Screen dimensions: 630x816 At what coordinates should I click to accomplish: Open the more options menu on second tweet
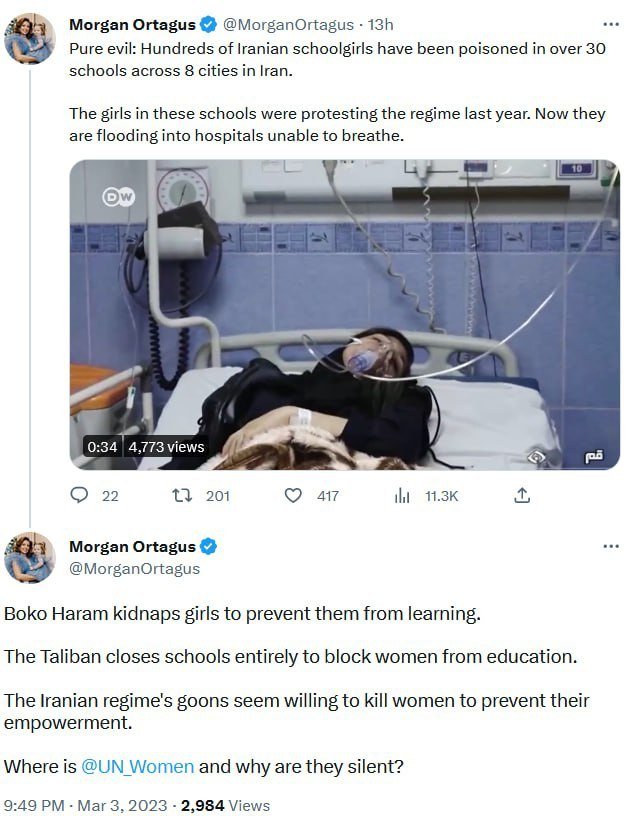pyautogui.click(x=610, y=546)
